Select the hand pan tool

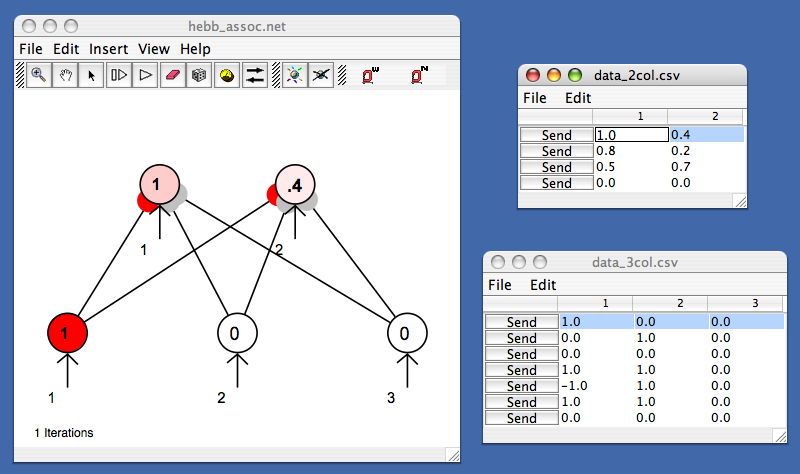pos(66,75)
